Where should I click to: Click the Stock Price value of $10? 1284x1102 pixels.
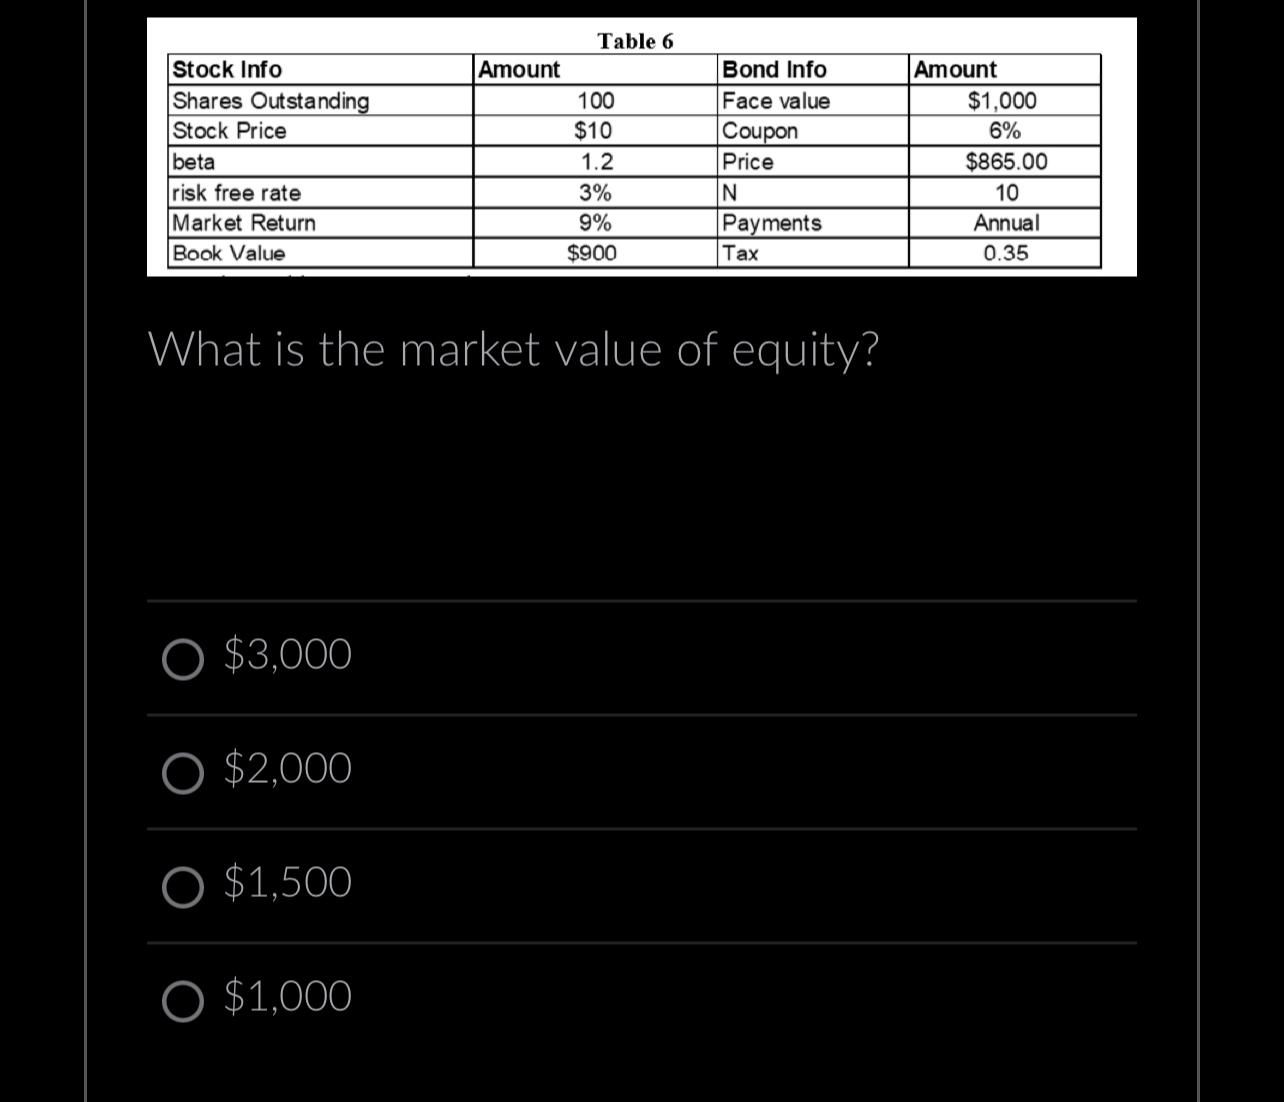pyautogui.click(x=594, y=131)
